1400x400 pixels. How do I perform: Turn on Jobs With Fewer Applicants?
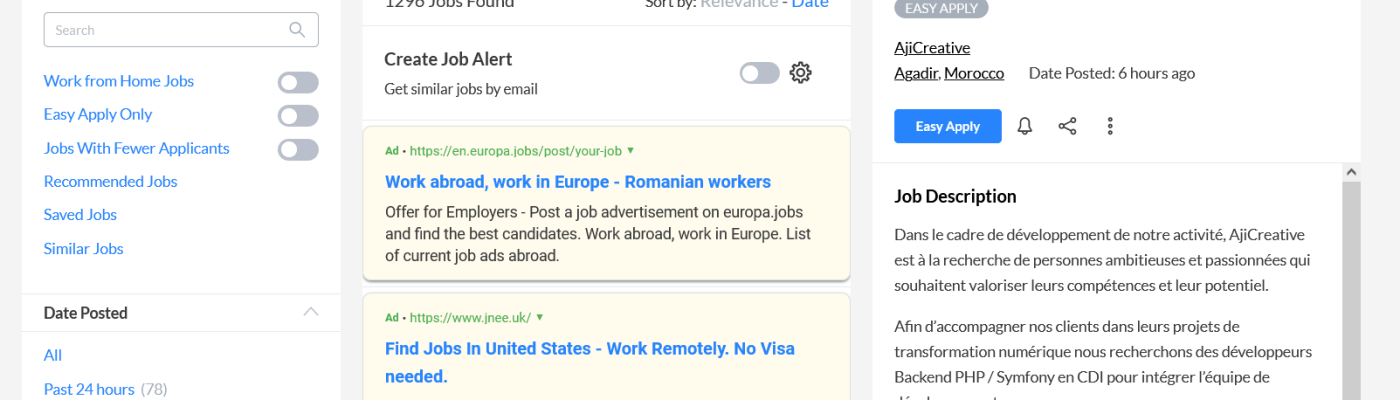coord(298,150)
